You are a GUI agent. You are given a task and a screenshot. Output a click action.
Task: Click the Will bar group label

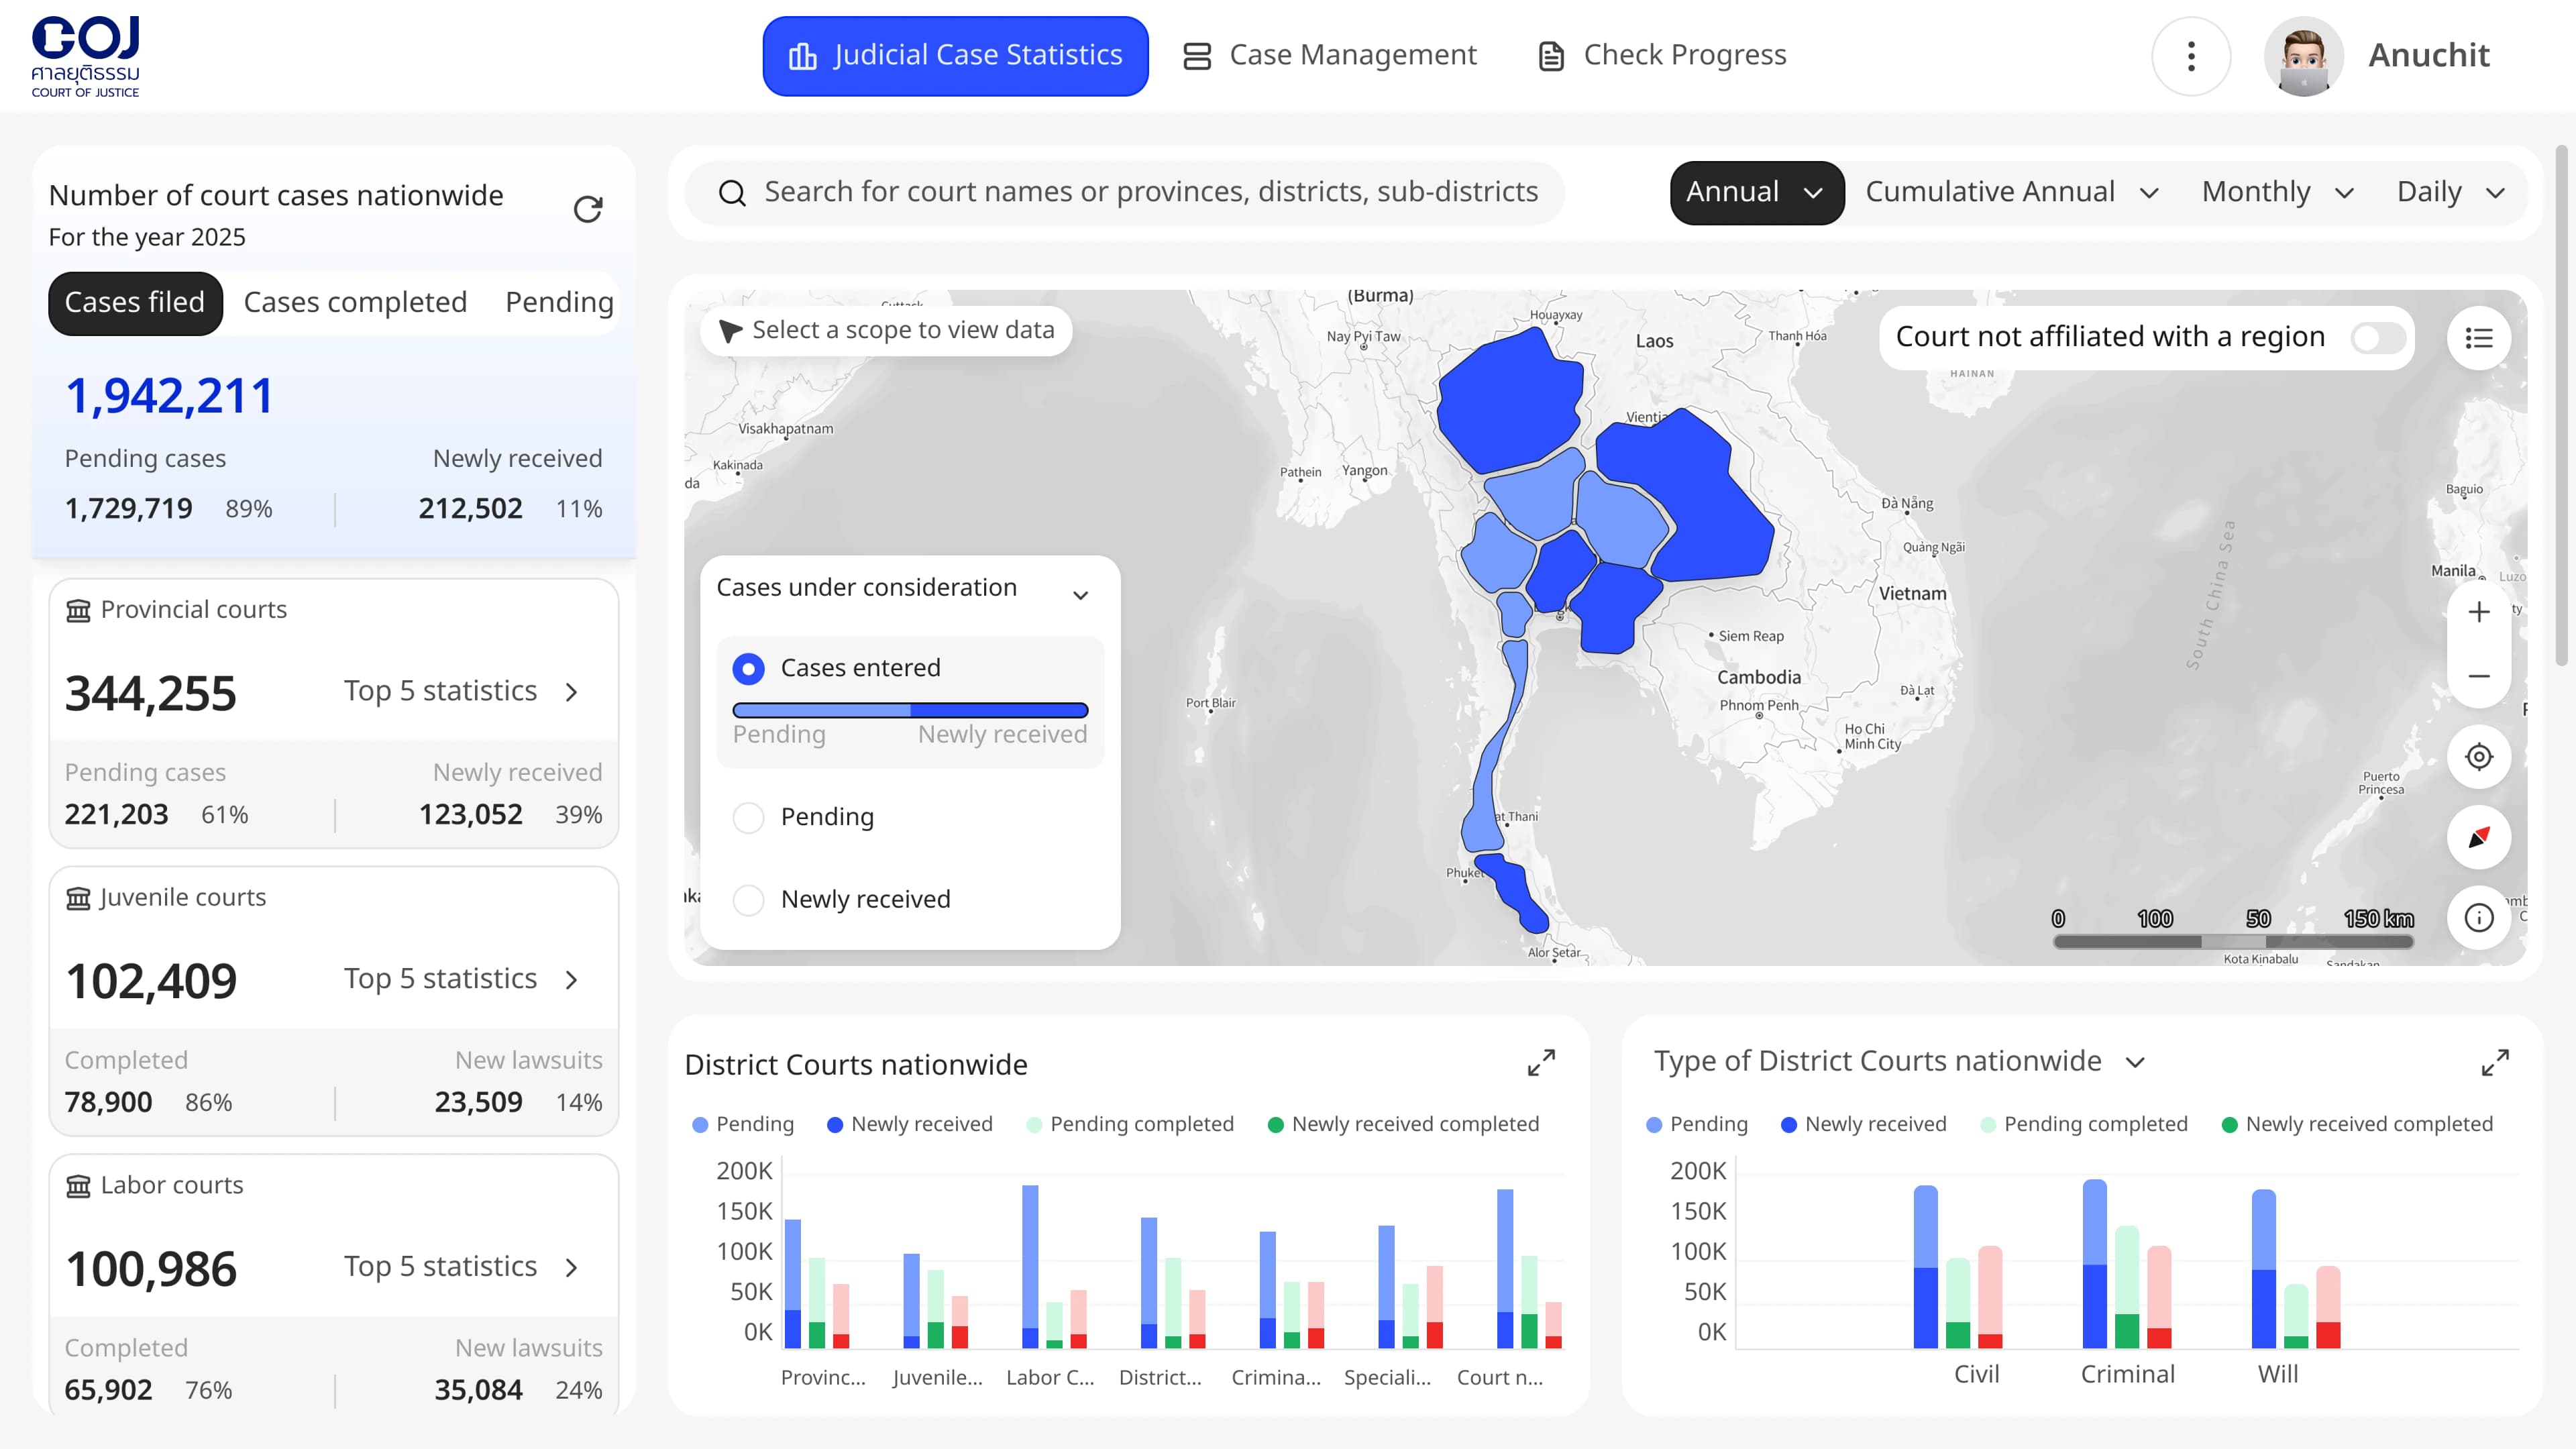coord(2277,1375)
